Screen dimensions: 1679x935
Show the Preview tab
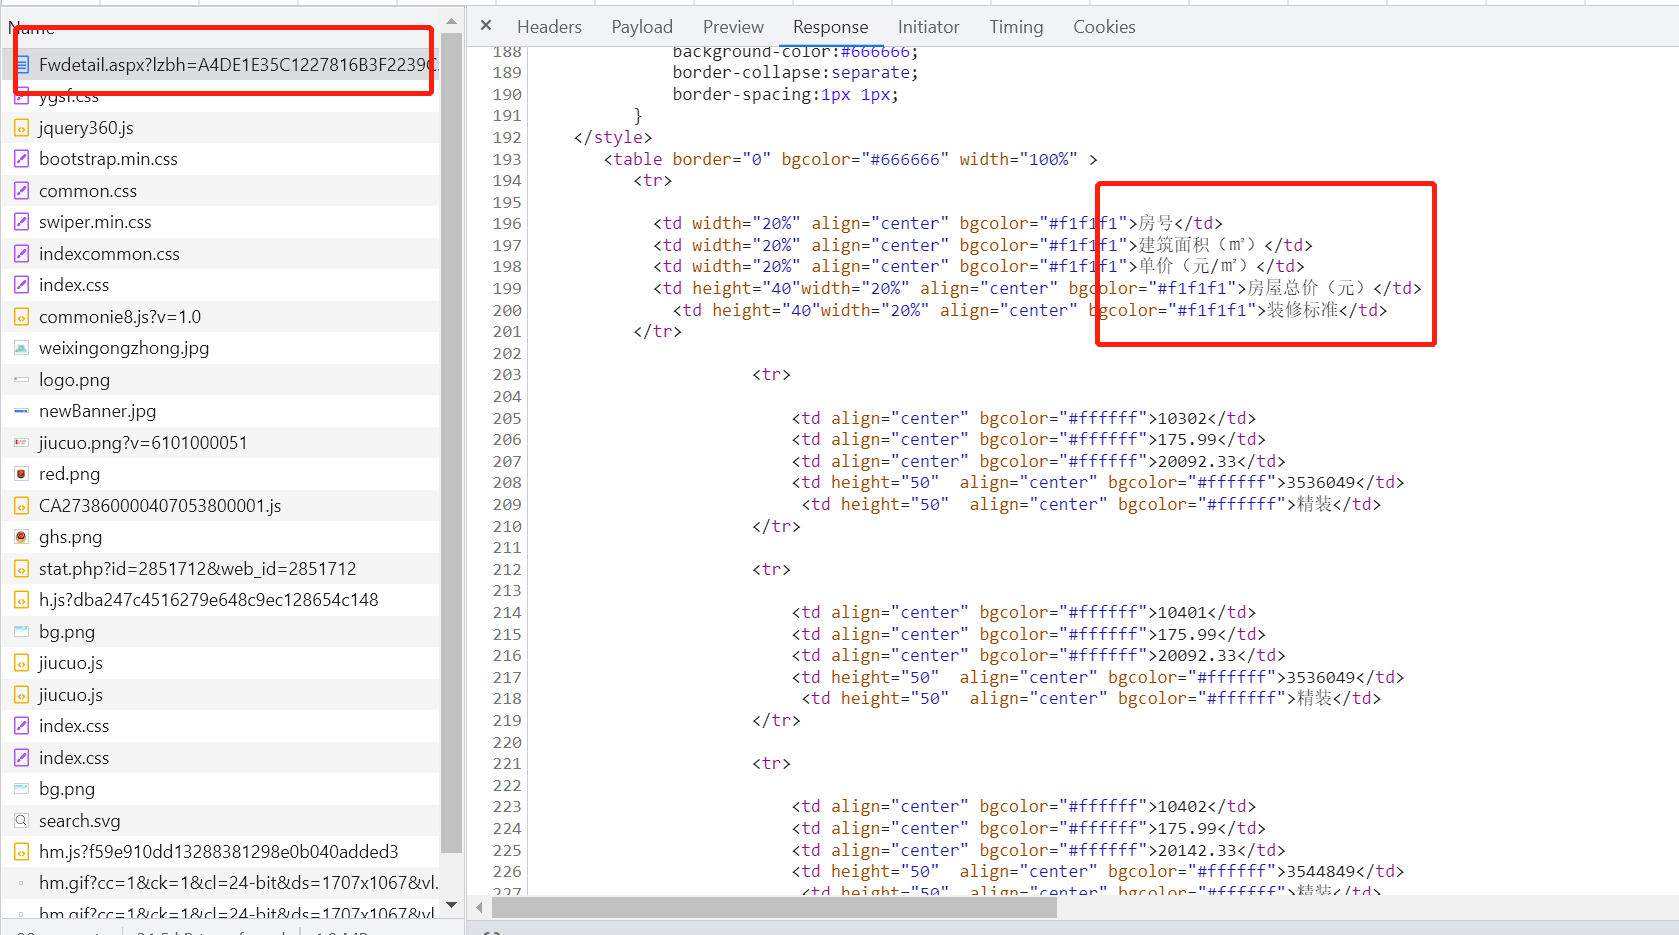pos(733,27)
